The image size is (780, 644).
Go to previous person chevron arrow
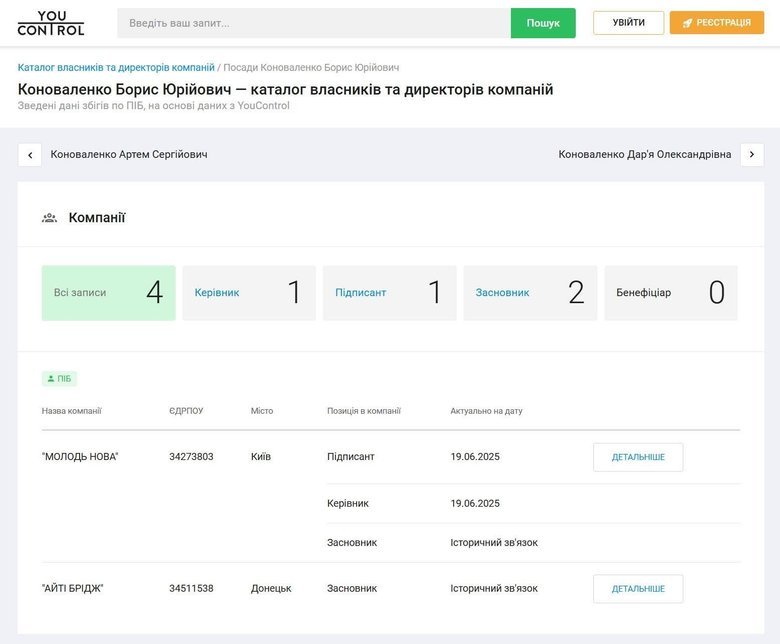(x=30, y=155)
